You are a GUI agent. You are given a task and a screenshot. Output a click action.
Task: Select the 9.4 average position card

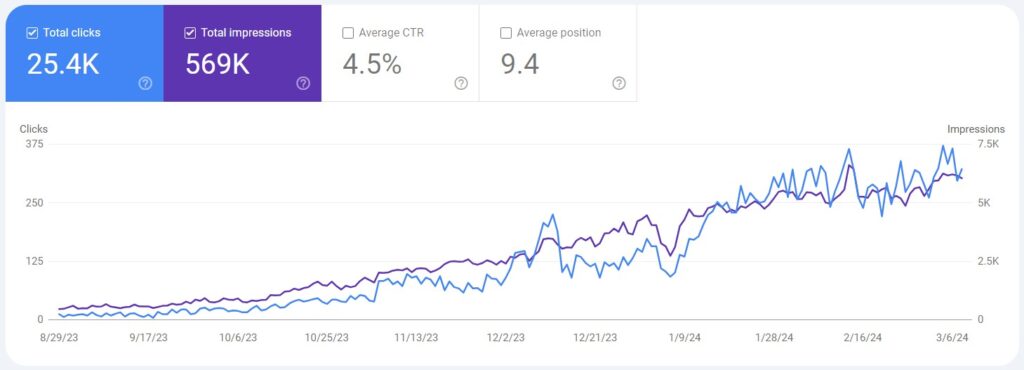(x=558, y=54)
